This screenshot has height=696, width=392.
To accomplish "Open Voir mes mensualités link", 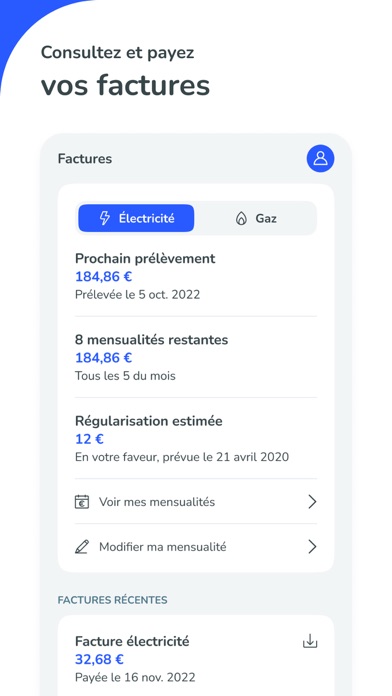I will tap(196, 502).
